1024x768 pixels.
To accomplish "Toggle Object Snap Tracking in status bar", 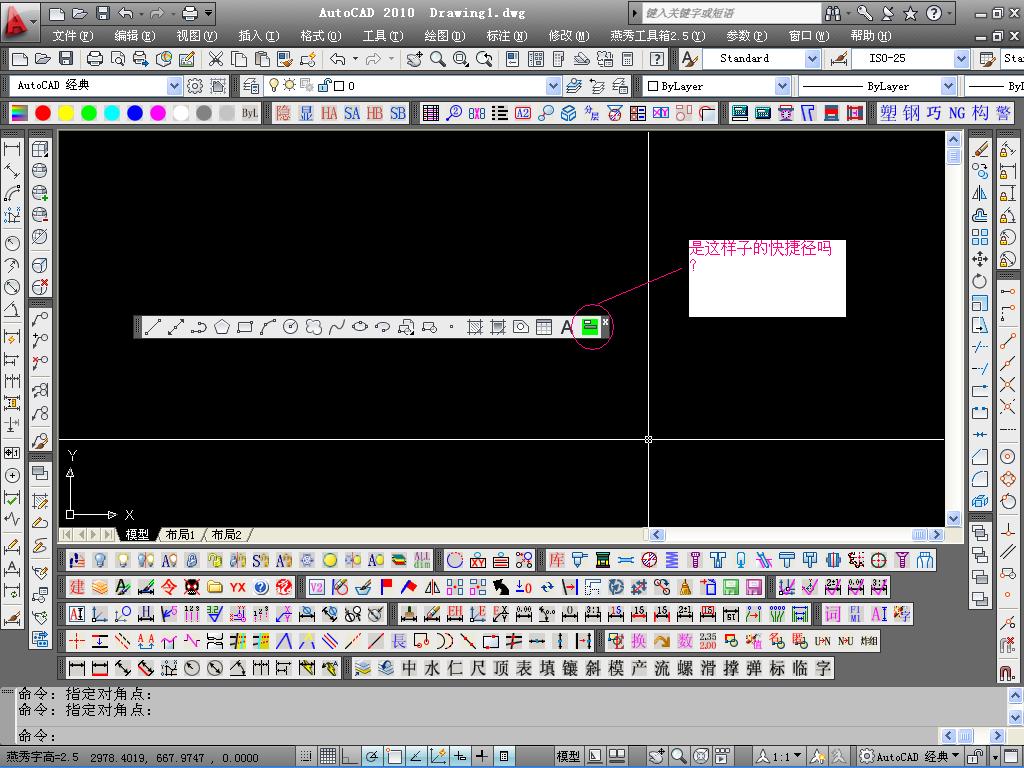I will 415,756.
